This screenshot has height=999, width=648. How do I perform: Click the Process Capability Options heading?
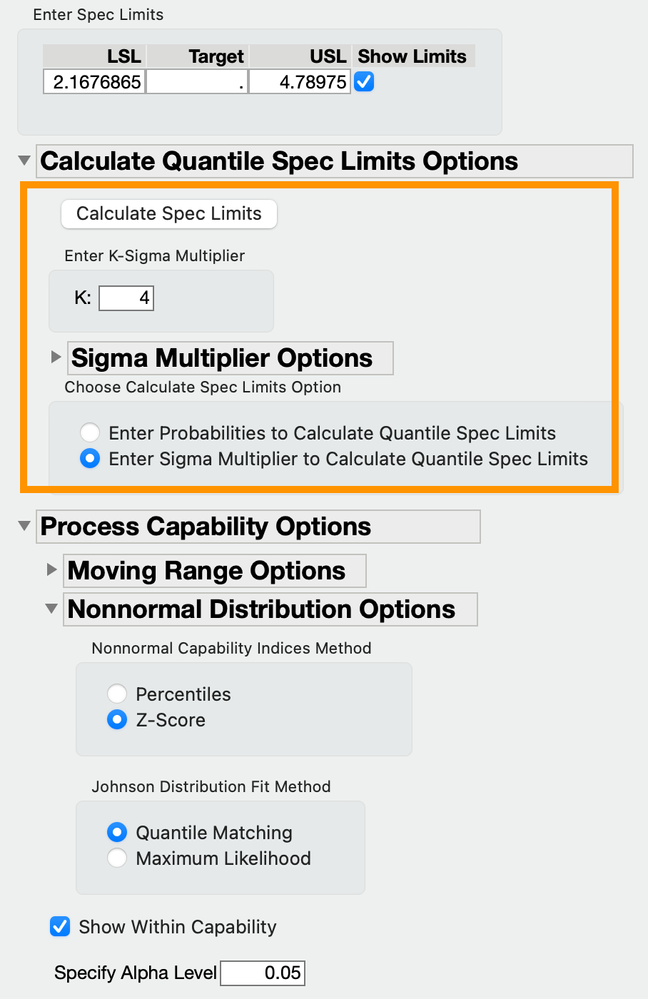[x=205, y=527]
